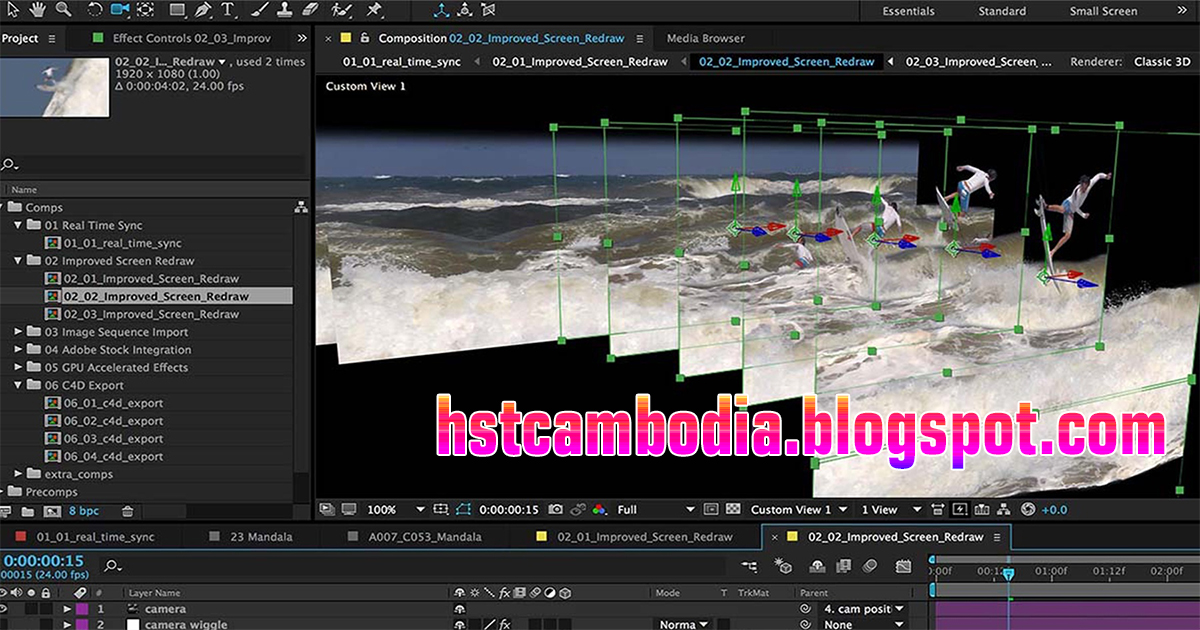
Task: Show hidden panel tabs with double chevron
Action: click(302, 38)
